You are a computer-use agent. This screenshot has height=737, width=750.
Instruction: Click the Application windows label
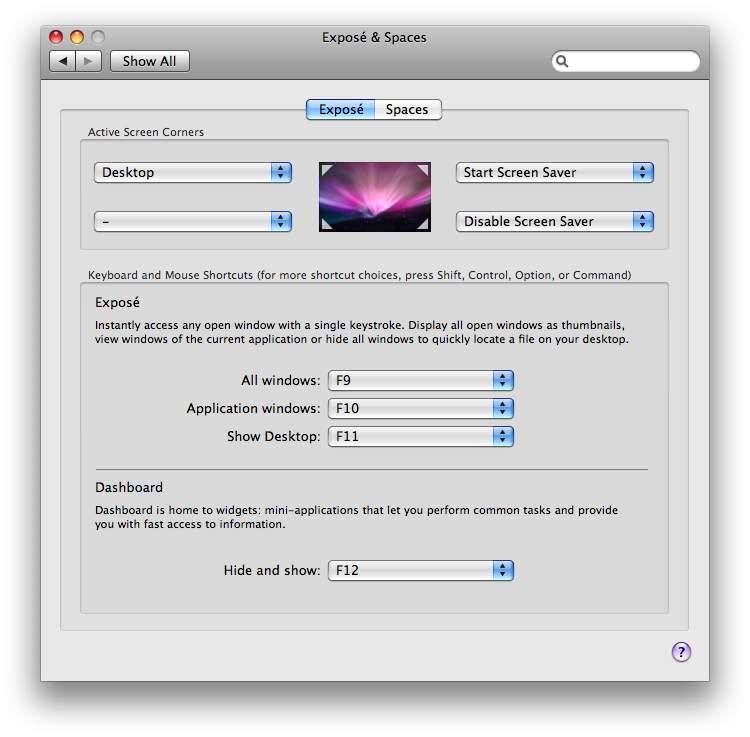tap(254, 408)
